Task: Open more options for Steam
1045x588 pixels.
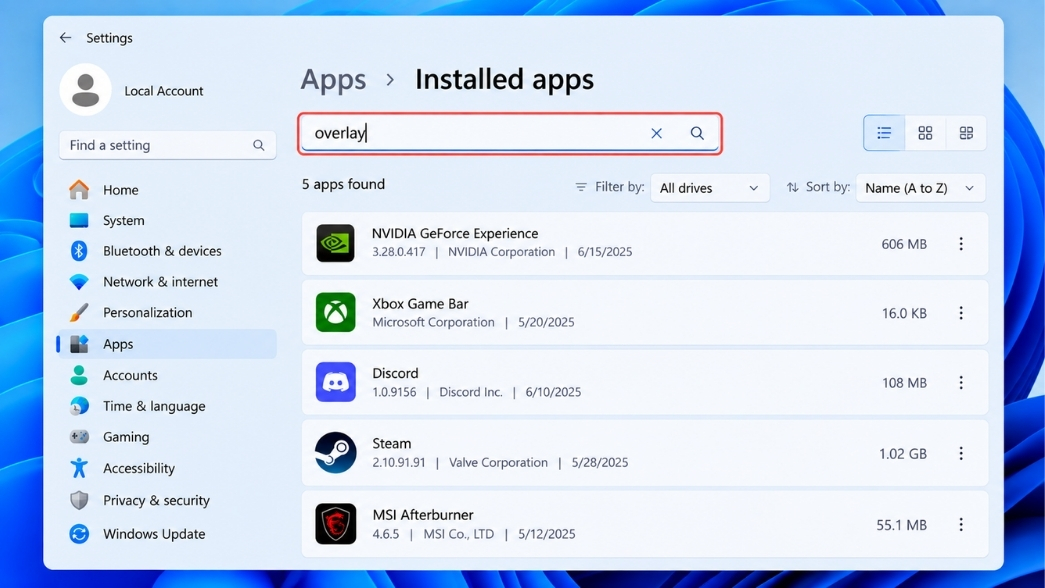Action: pyautogui.click(x=961, y=453)
